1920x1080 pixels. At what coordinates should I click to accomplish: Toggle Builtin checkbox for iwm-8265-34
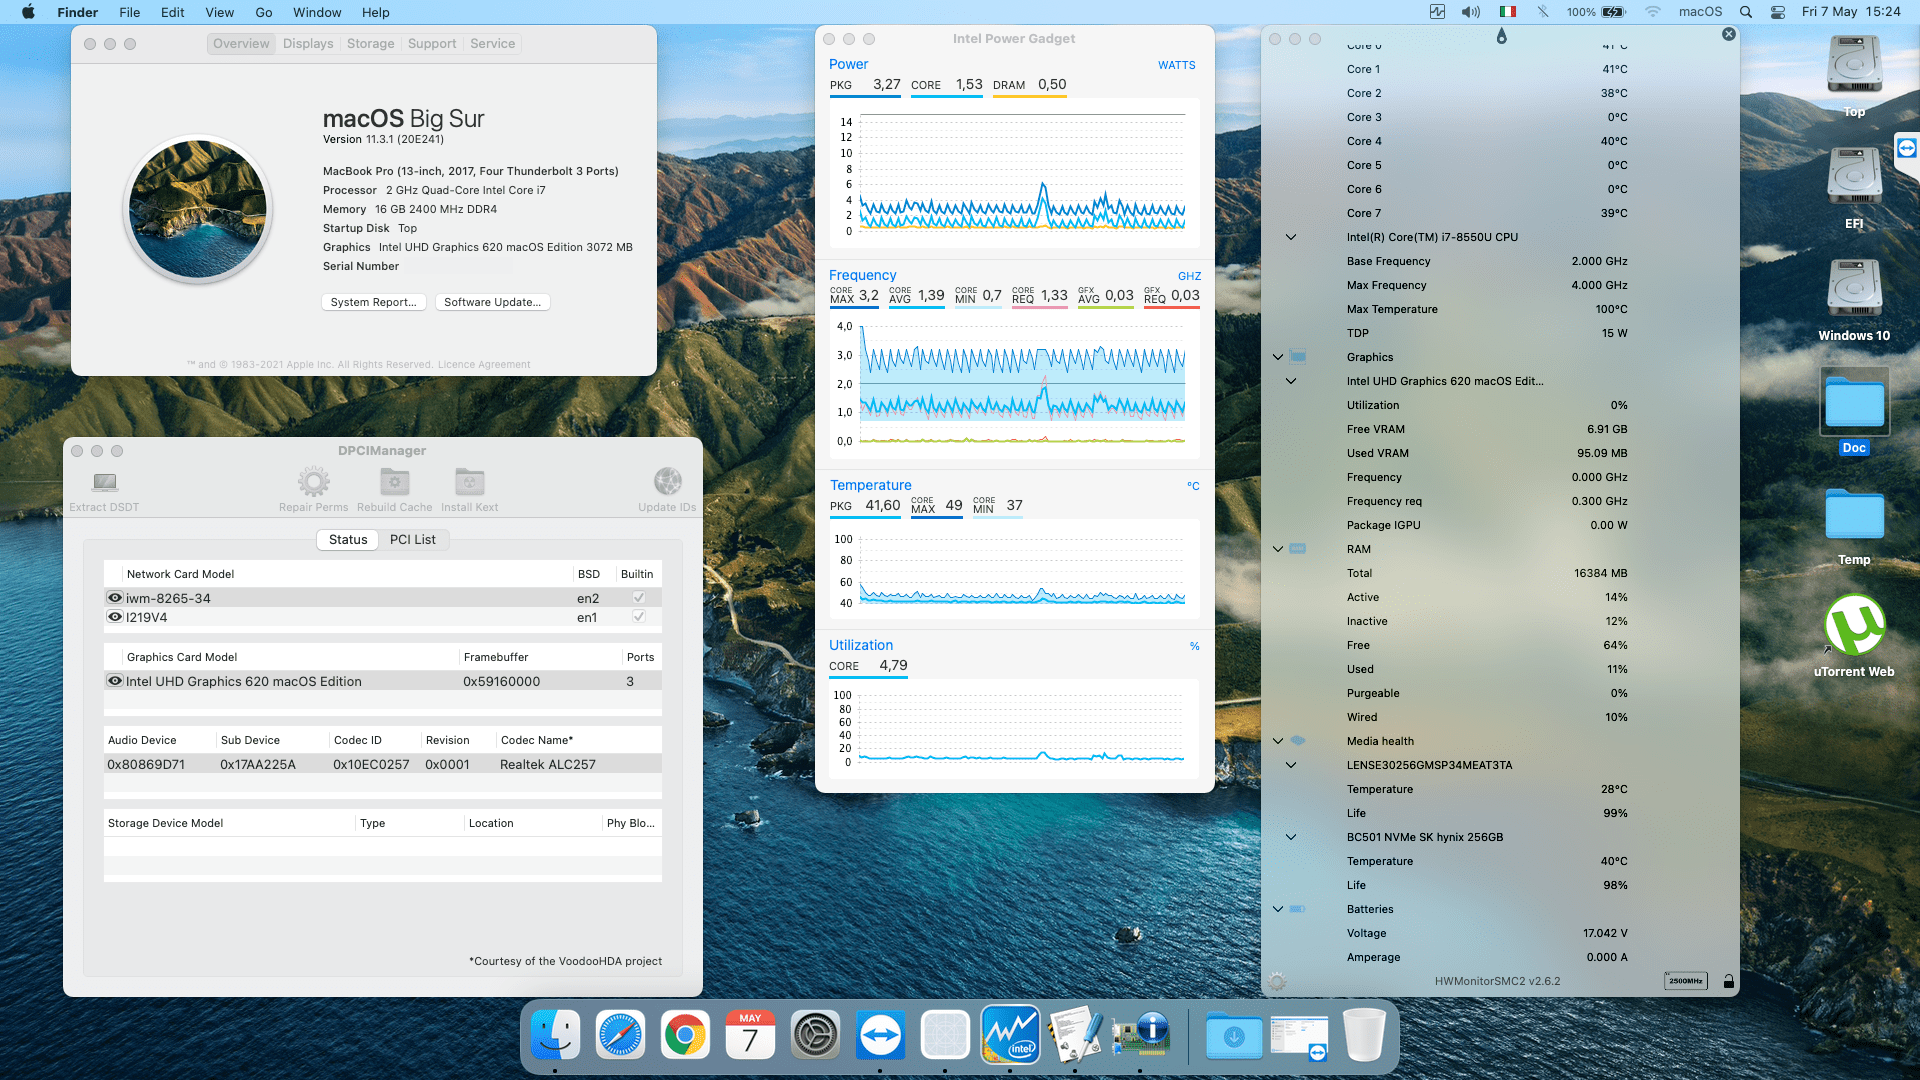638,598
